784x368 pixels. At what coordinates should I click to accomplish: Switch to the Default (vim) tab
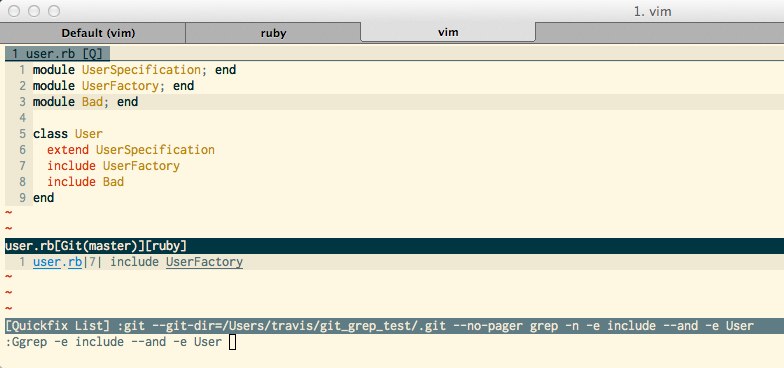98,34
